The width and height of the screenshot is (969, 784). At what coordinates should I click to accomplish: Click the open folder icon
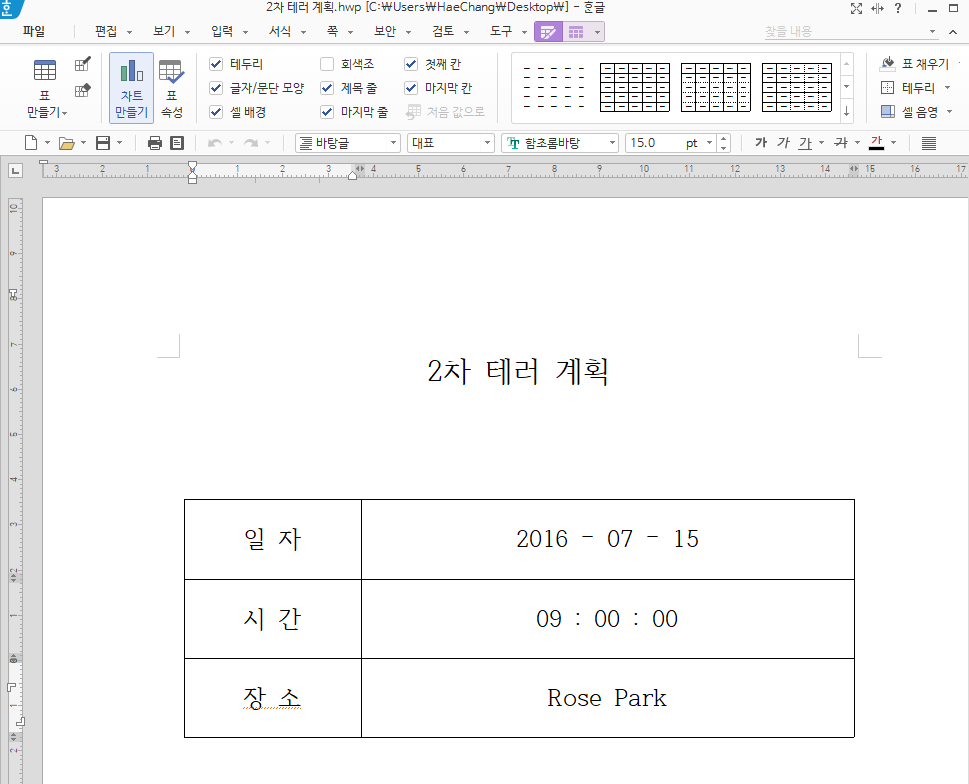[x=67, y=143]
